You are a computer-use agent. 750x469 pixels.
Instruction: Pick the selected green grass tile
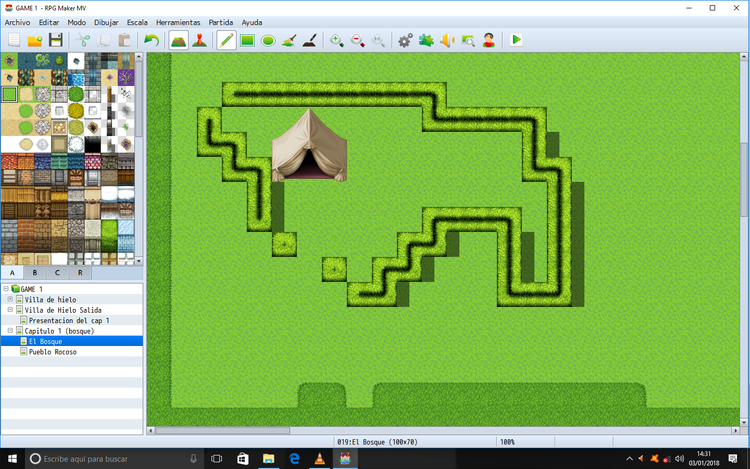click(9, 94)
